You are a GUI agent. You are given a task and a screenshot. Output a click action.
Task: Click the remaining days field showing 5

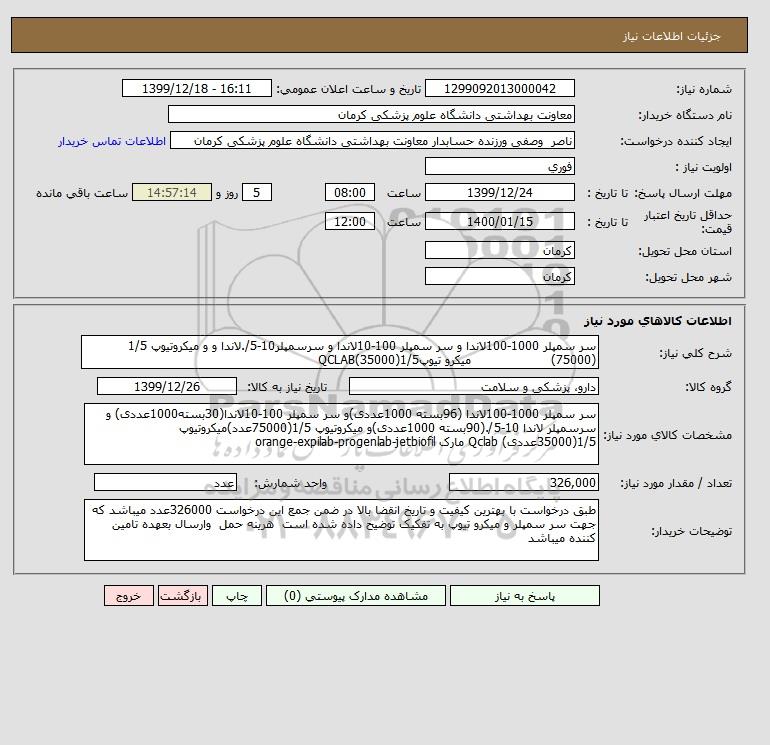pos(256,193)
